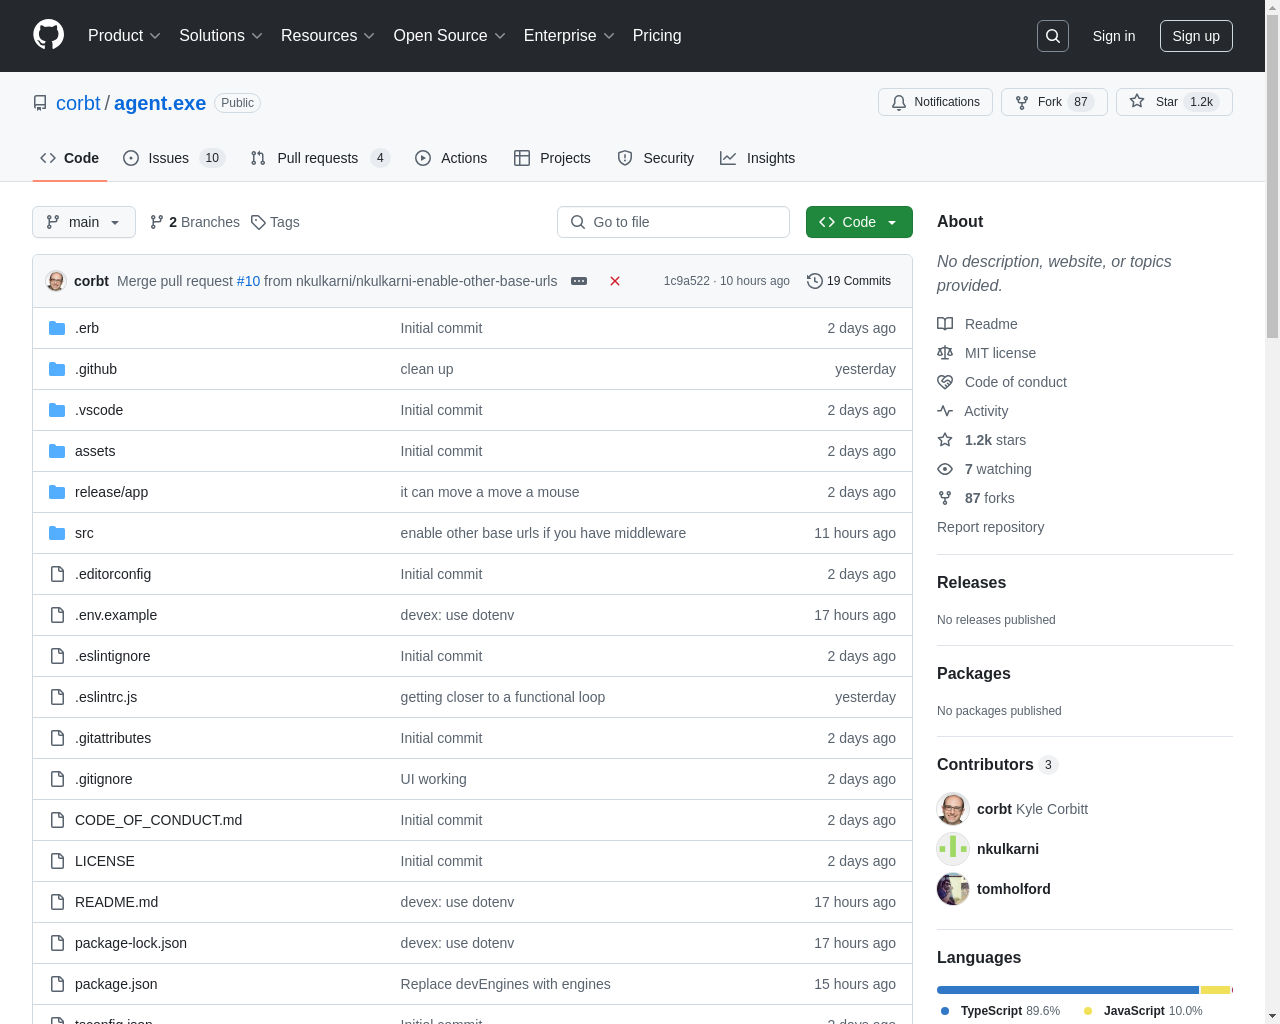Click the fork icon in Fork button
The height and width of the screenshot is (1024, 1280).
tap(1022, 102)
